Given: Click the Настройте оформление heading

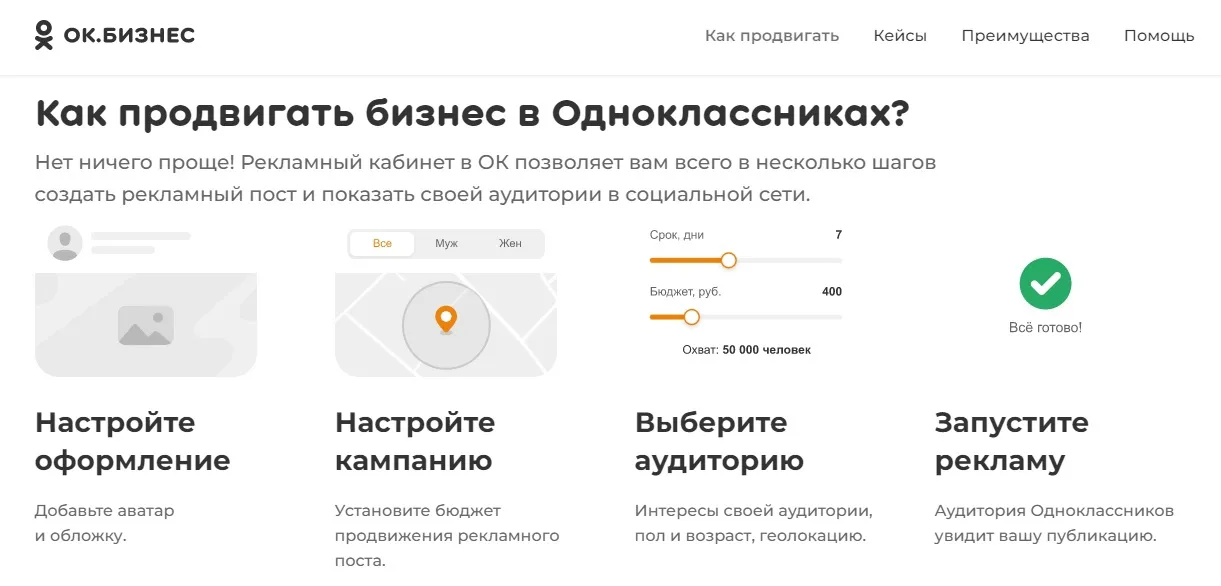Looking at the screenshot, I should pyautogui.click(x=133, y=441).
